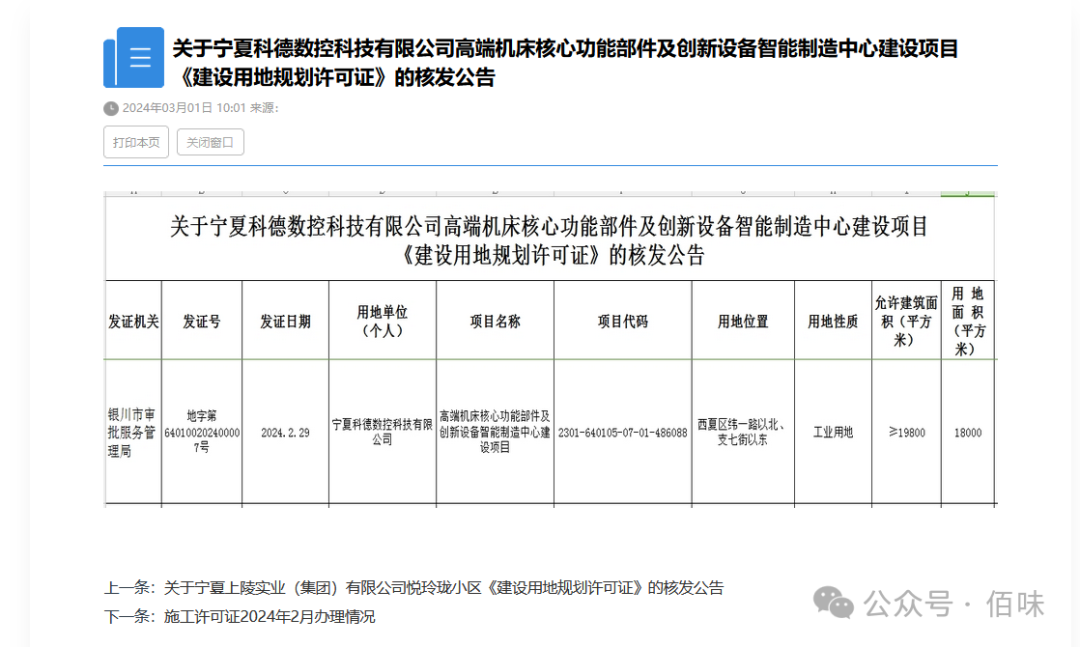The width and height of the screenshot is (1080, 647).
Task: Open the next article 施工许可证2024年2月办理情况
Action: [269, 616]
